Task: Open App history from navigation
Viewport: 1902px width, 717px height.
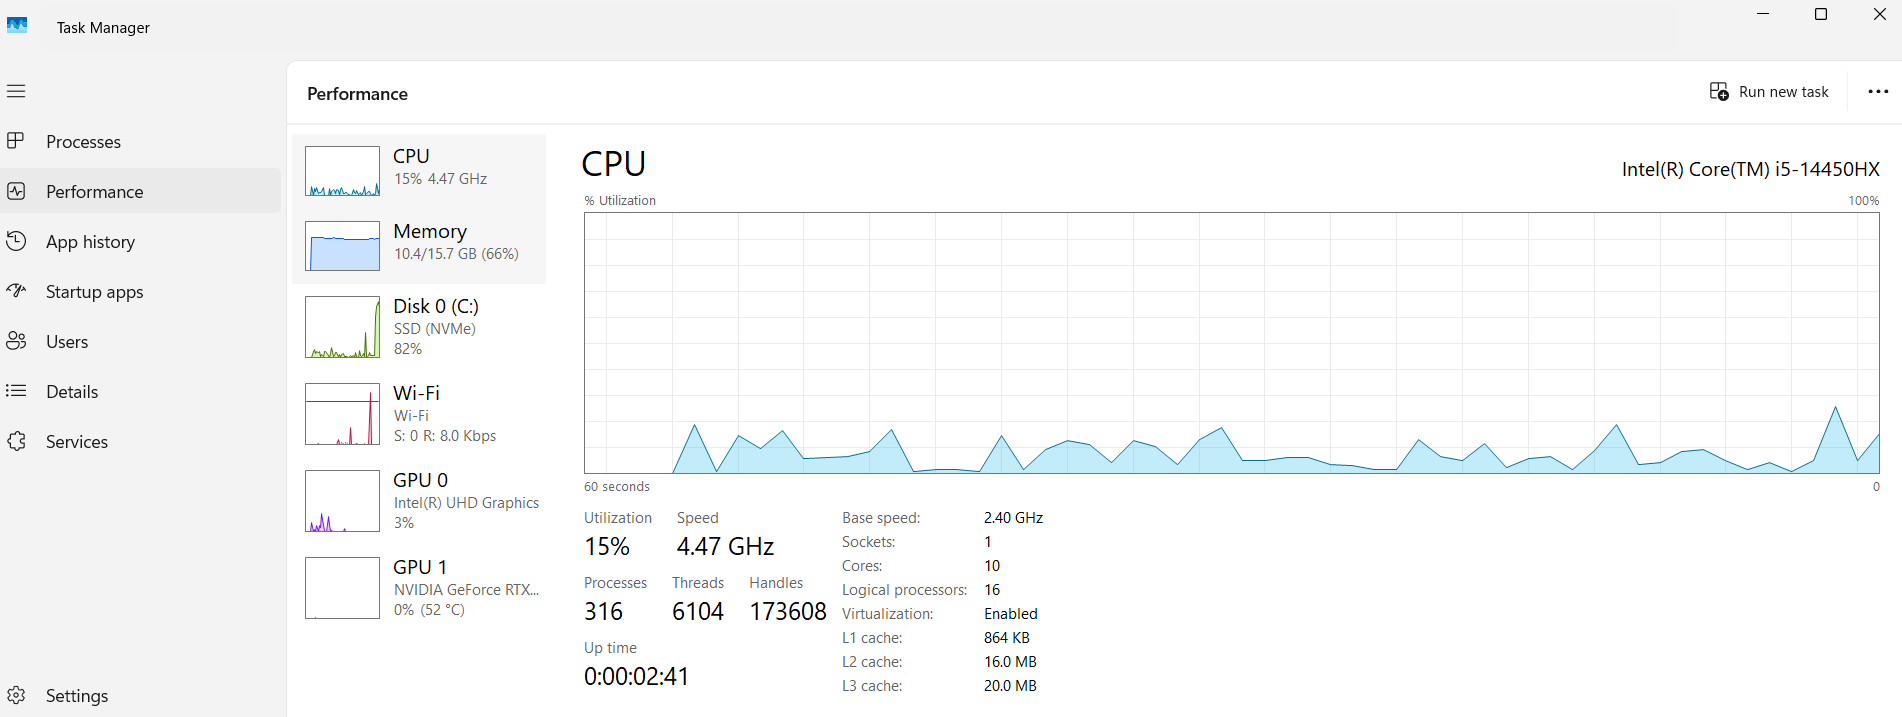Action: [90, 242]
